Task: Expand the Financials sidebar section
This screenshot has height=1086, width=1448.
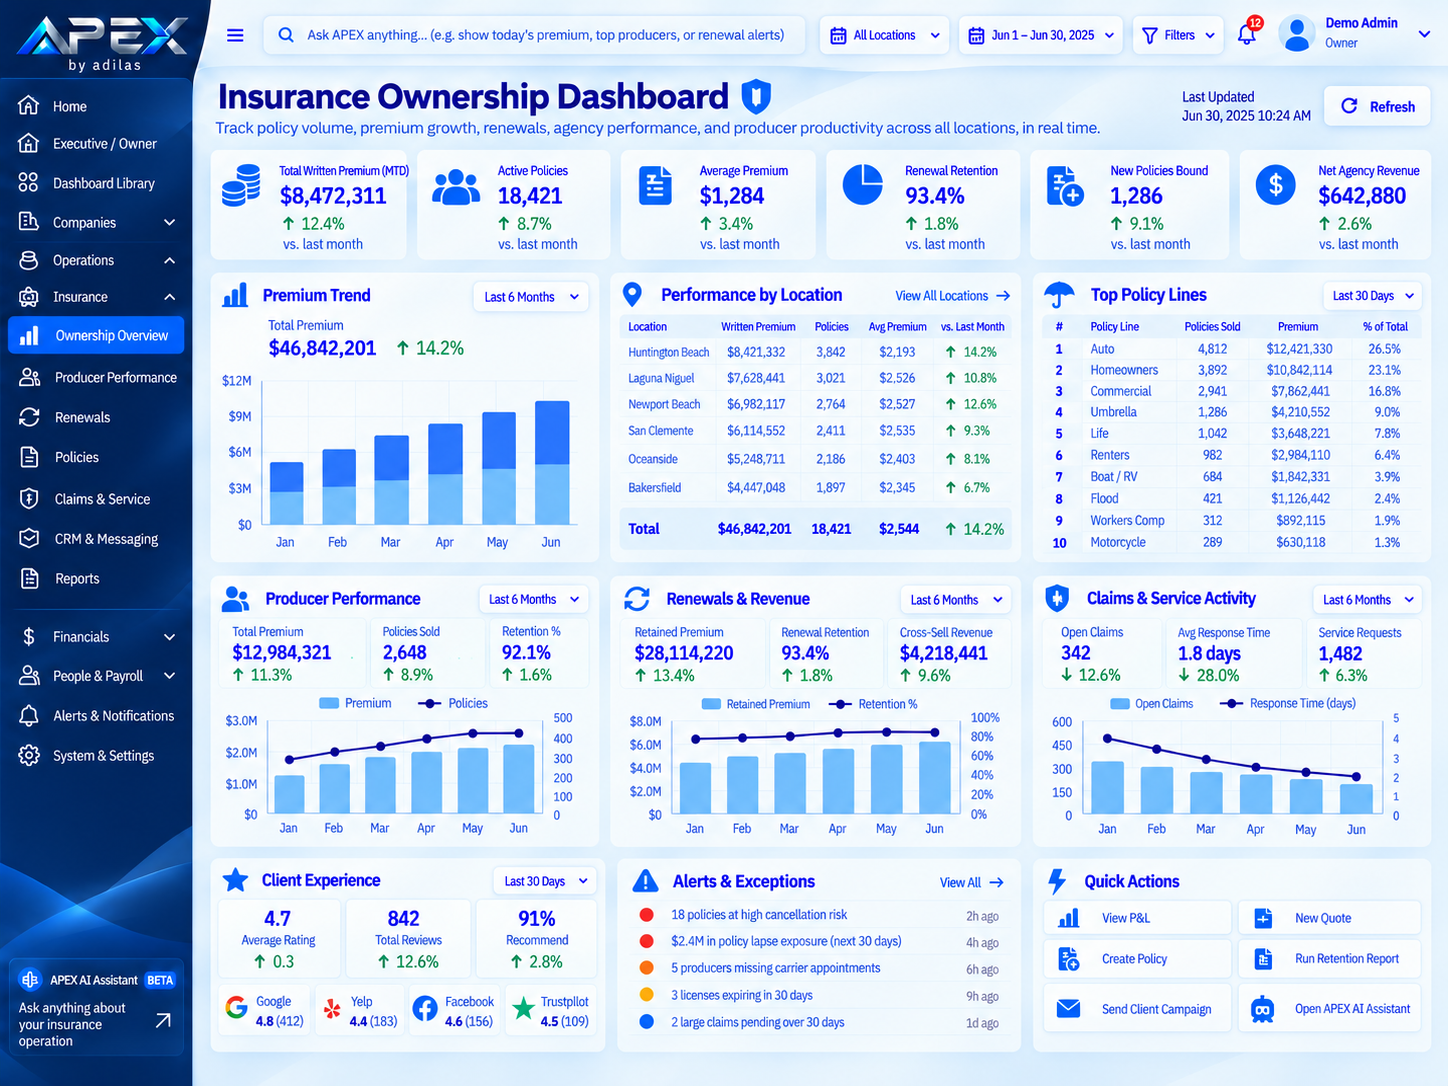Action: pyautogui.click(x=97, y=637)
